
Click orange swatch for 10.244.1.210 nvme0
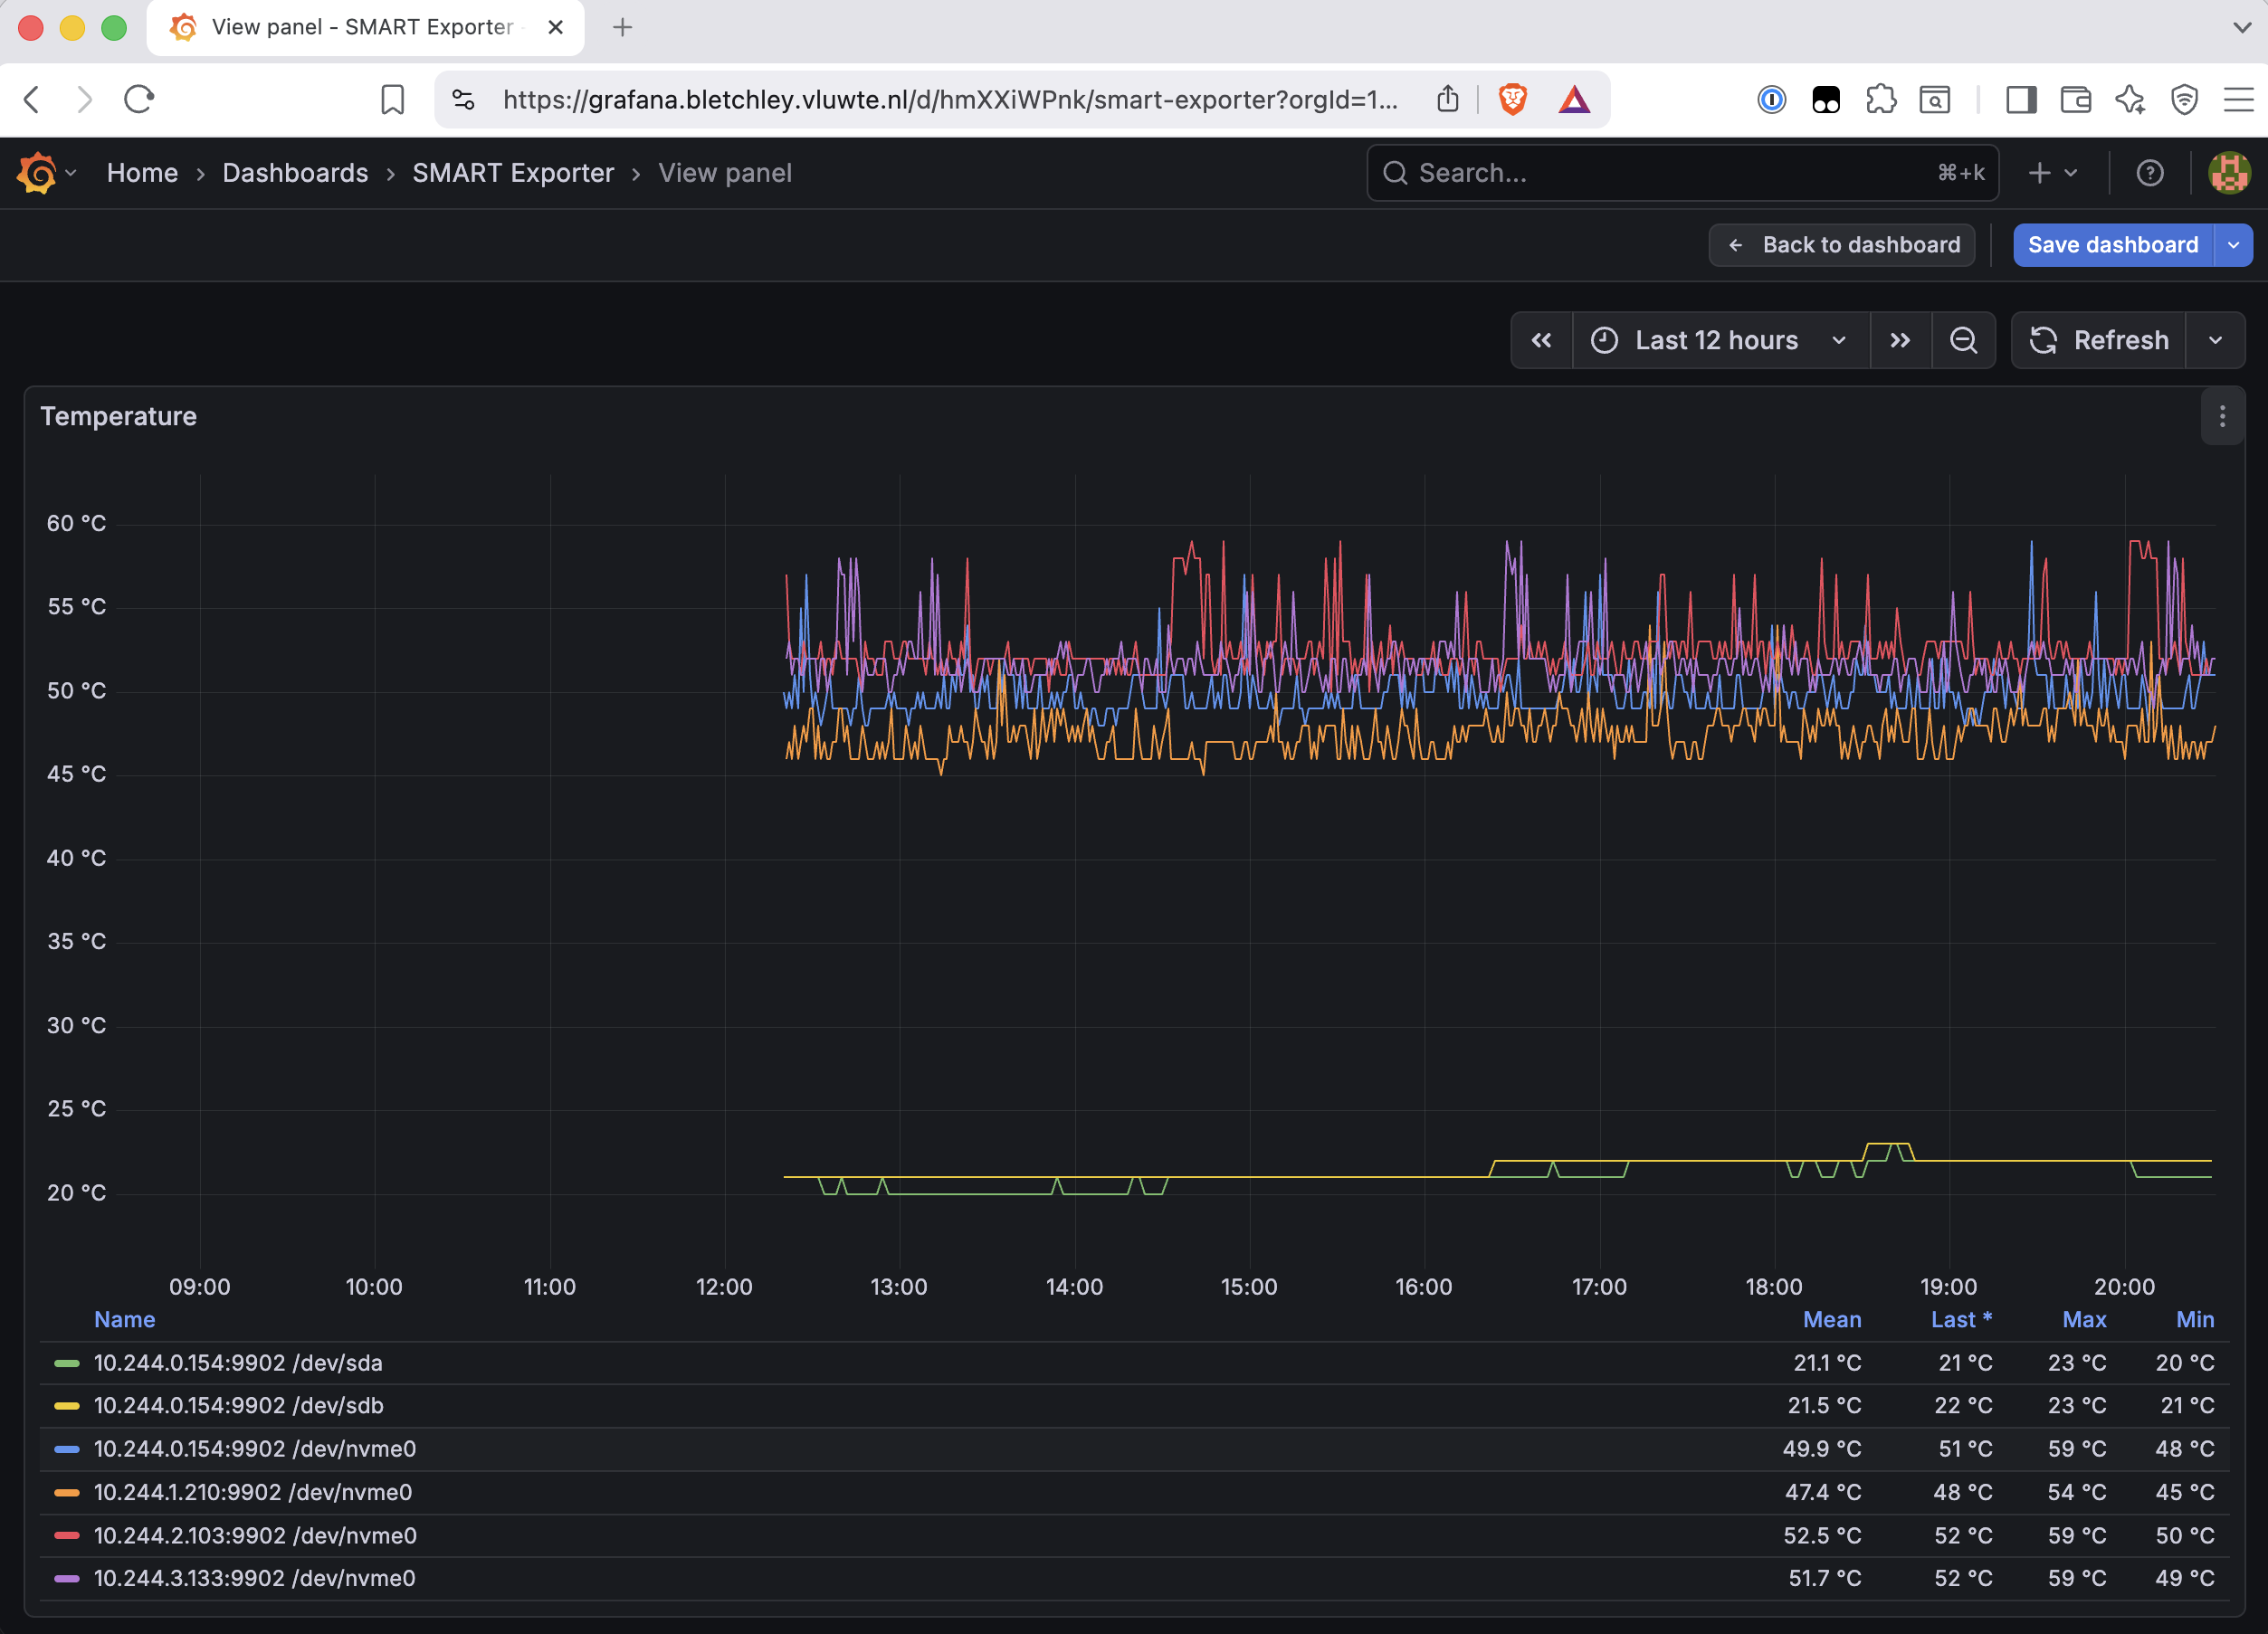(x=67, y=1492)
